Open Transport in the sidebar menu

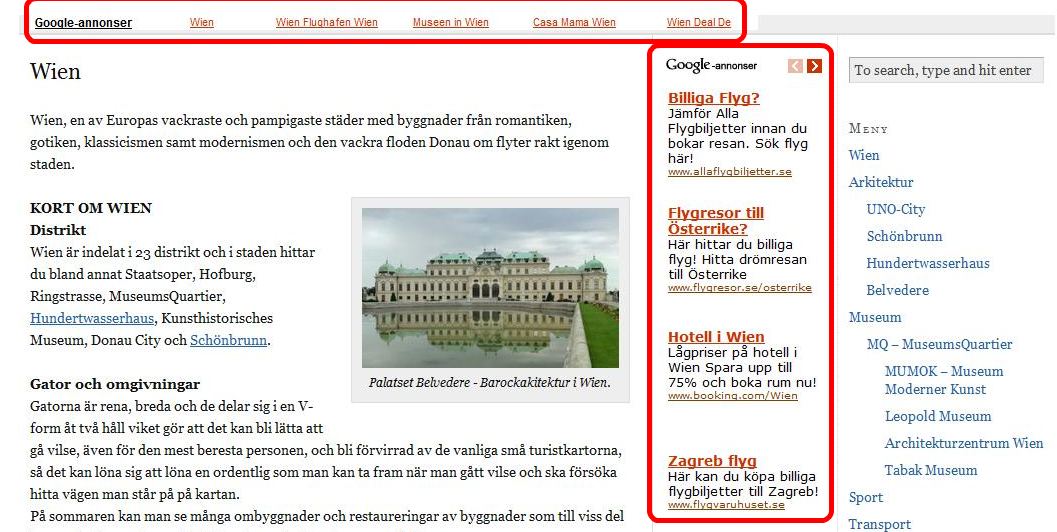tap(880, 524)
